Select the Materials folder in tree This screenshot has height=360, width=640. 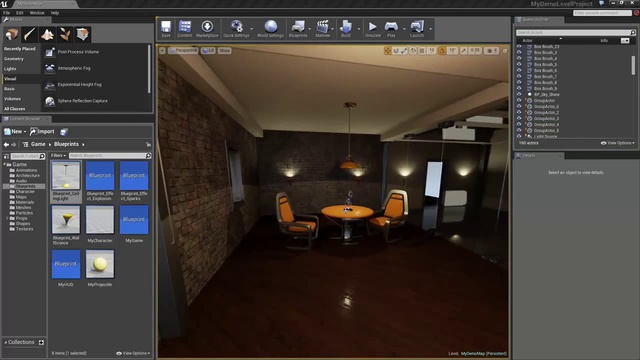pos(24,202)
